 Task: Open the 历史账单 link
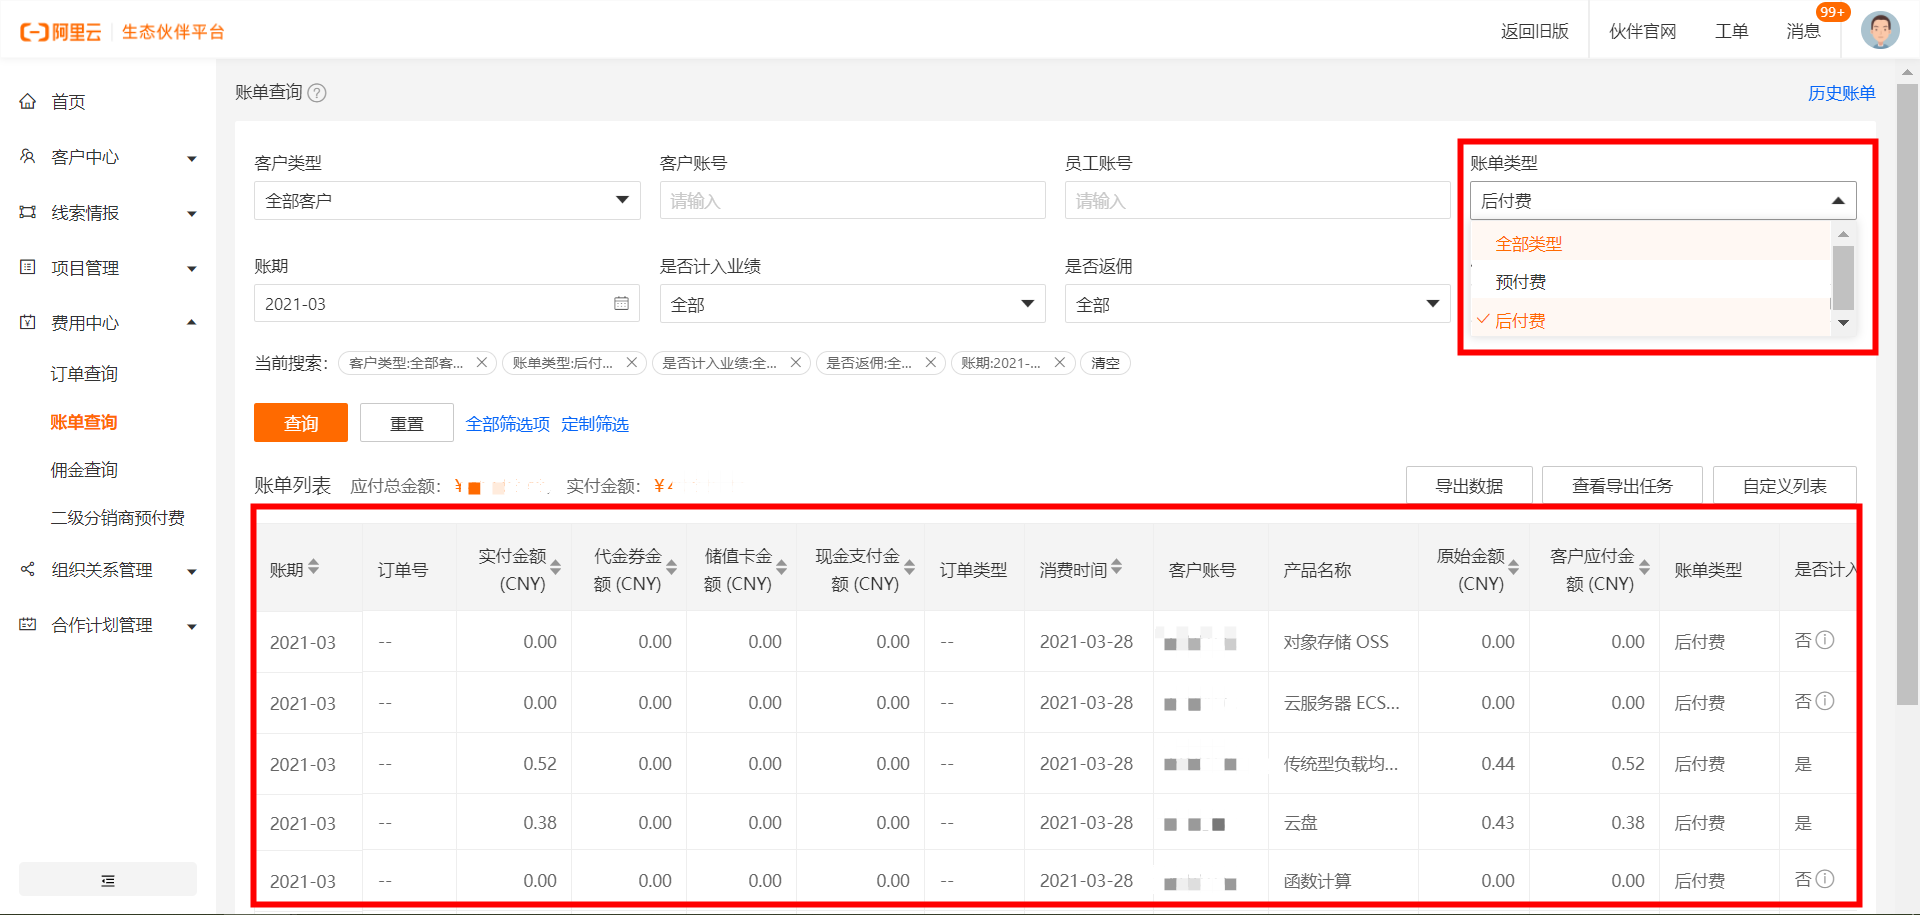[x=1841, y=93]
